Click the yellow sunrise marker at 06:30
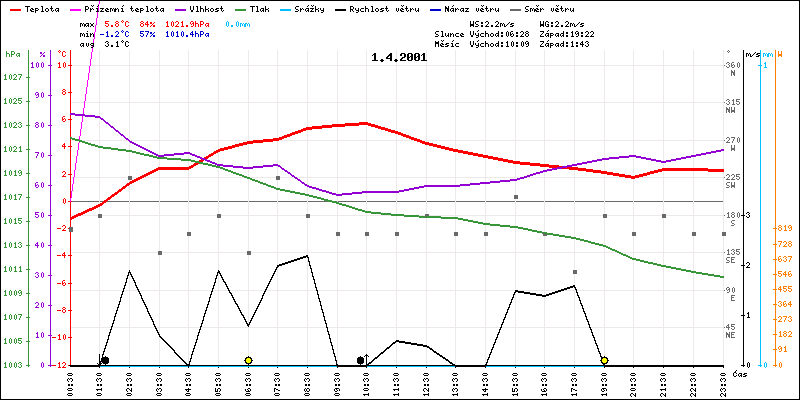Screen dimensions: 800x400 pyautogui.click(x=248, y=360)
